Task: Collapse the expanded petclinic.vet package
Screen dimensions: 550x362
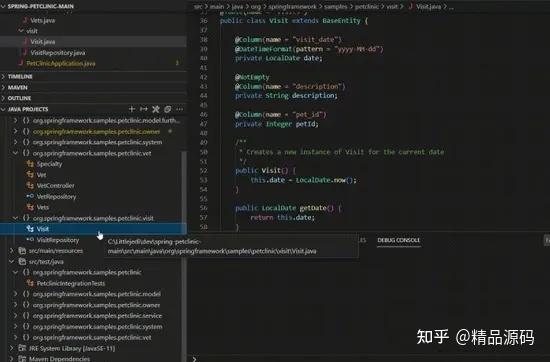Action: point(15,153)
